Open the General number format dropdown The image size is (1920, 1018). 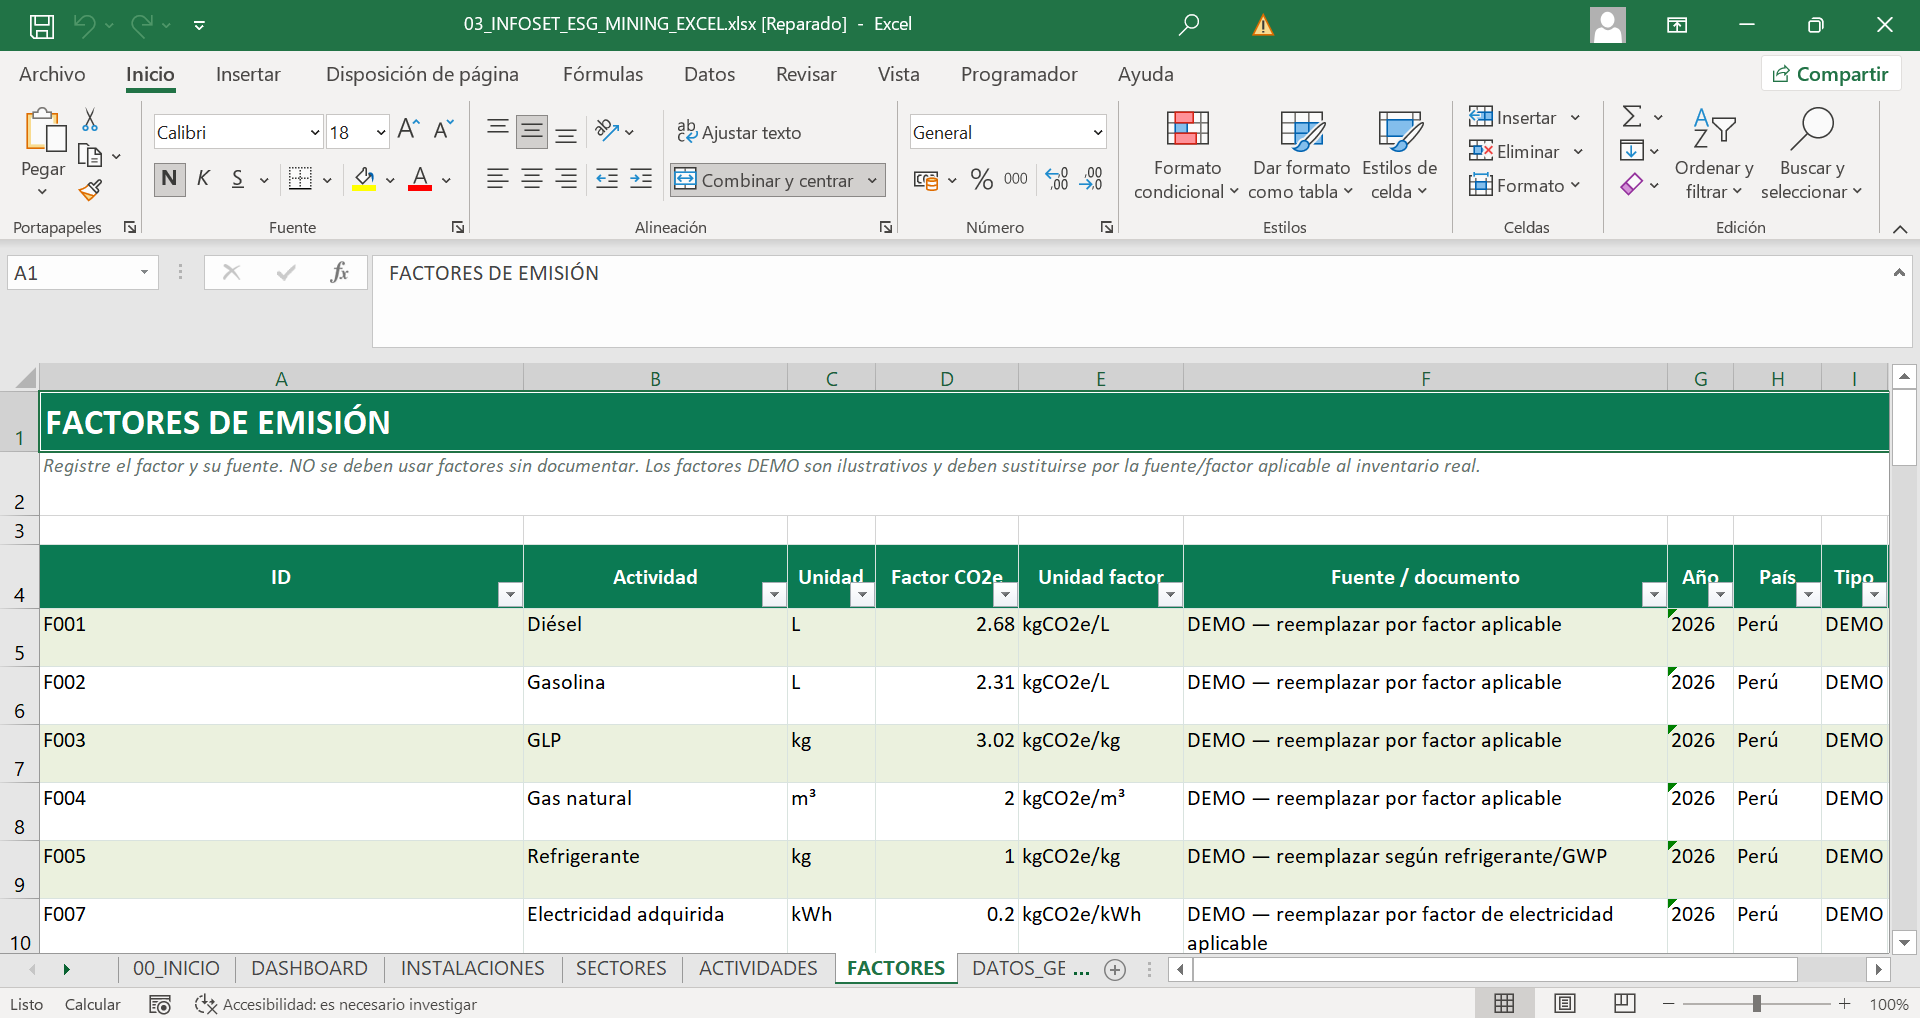coord(1097,132)
